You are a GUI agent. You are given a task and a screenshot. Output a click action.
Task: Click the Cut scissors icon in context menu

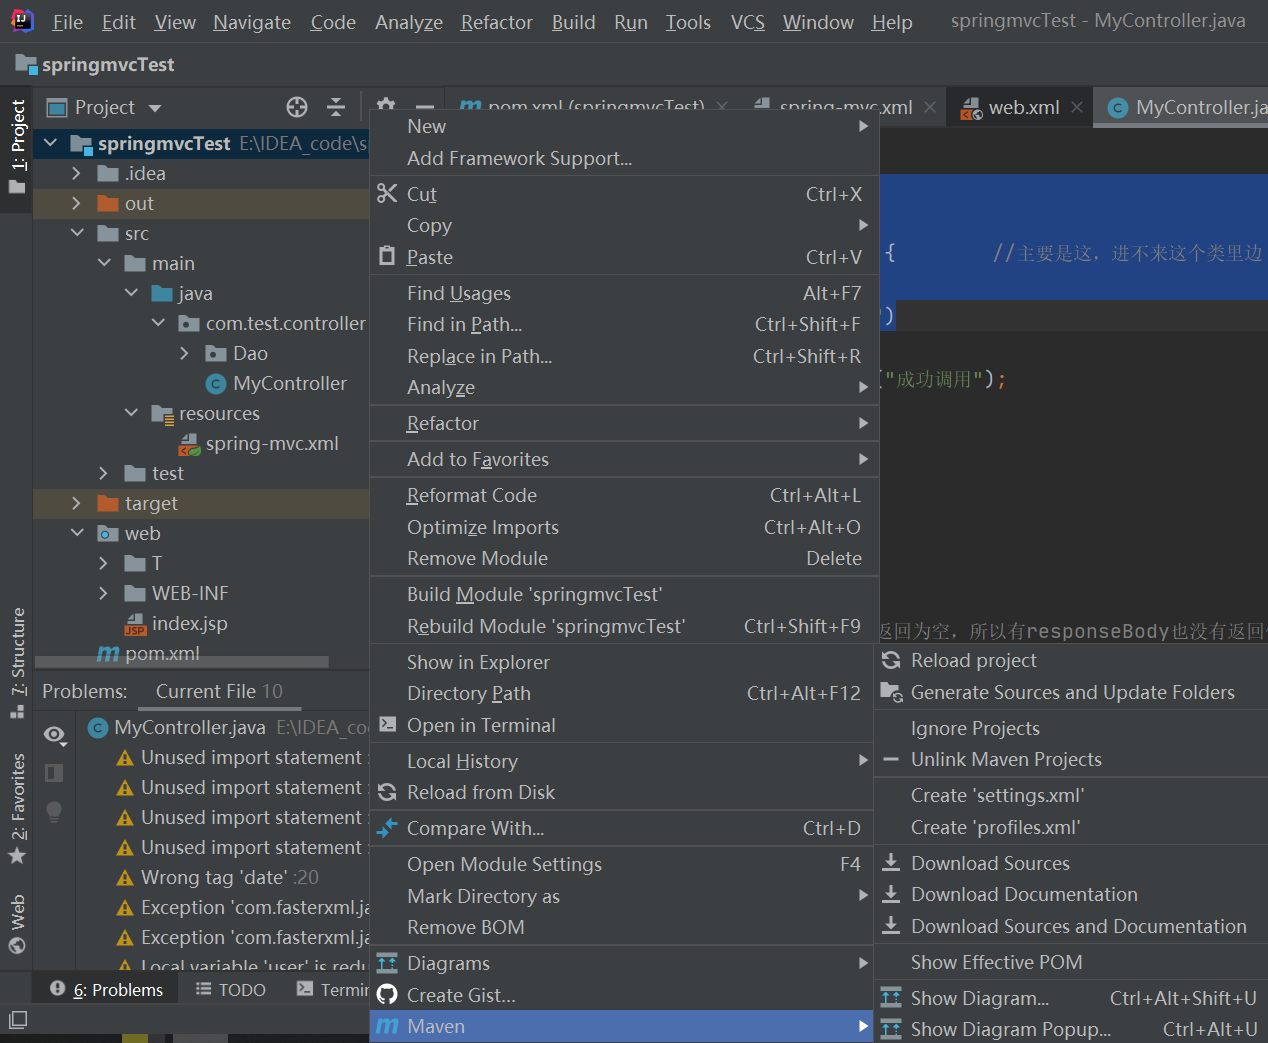click(387, 193)
